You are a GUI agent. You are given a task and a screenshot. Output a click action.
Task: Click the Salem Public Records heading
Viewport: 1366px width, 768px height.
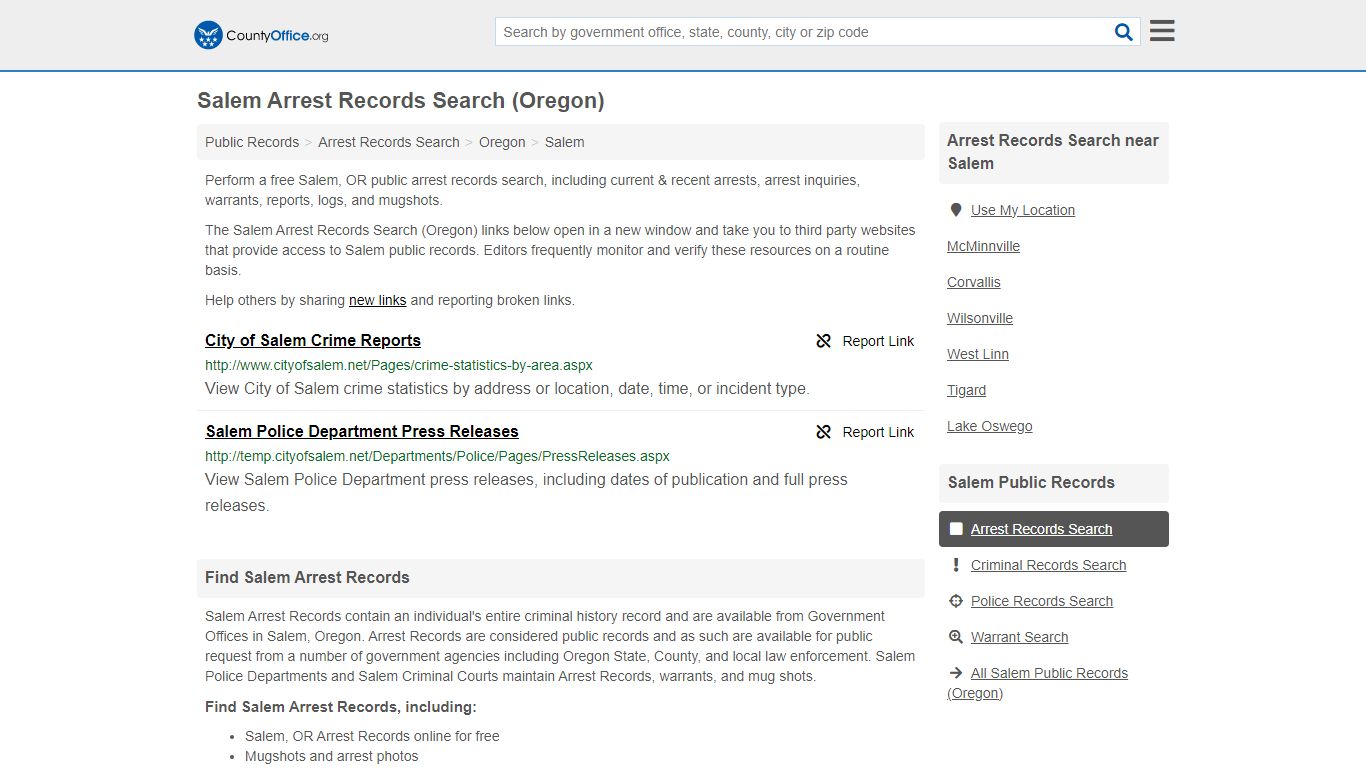click(x=1031, y=482)
